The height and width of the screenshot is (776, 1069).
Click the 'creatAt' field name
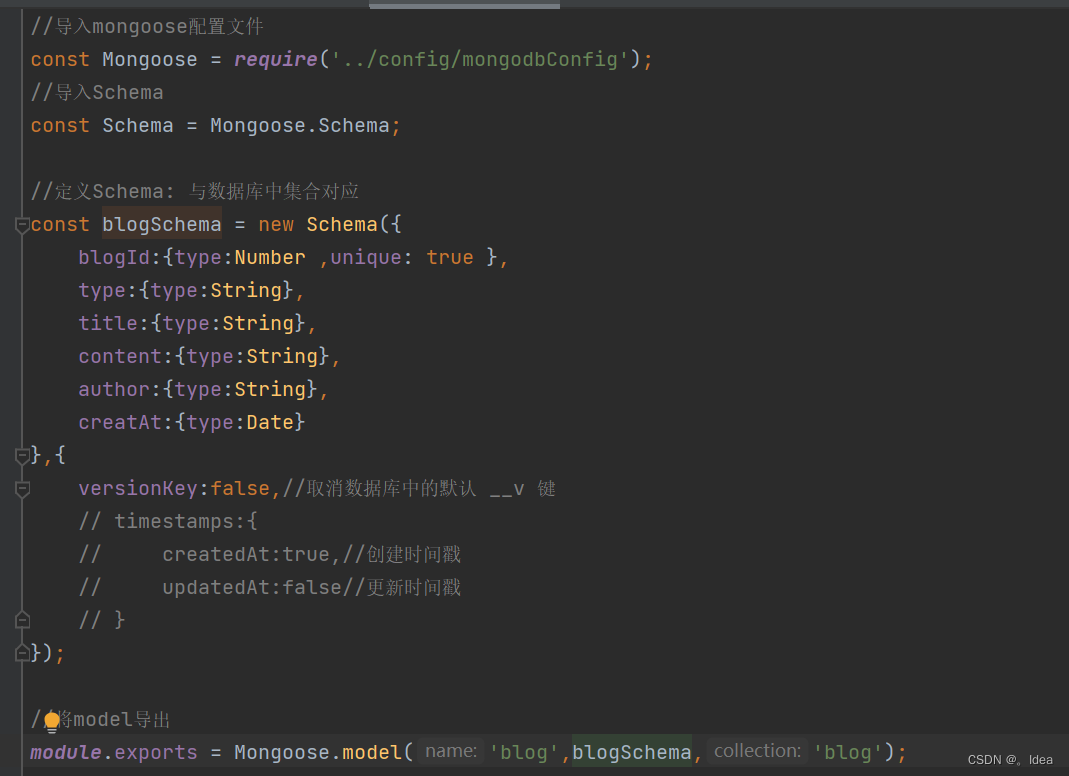point(120,423)
